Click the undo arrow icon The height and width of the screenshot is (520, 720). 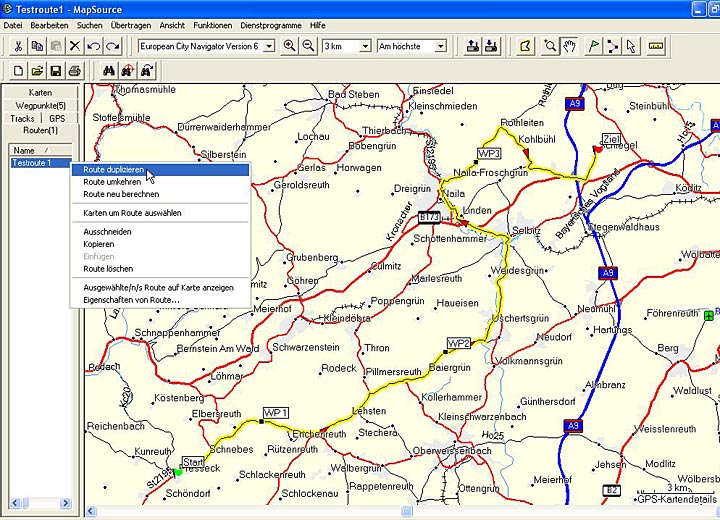[x=93, y=46]
